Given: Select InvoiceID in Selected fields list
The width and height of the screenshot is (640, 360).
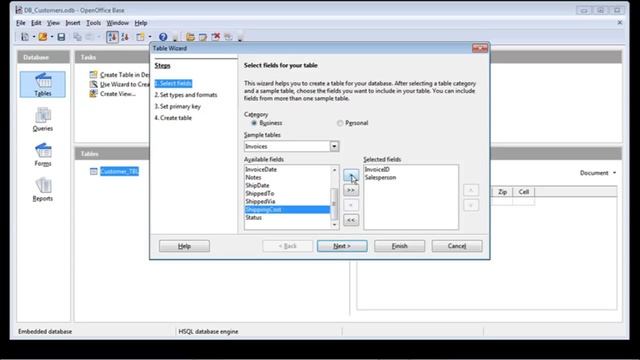Looking at the screenshot, I should pyautogui.click(x=411, y=169).
